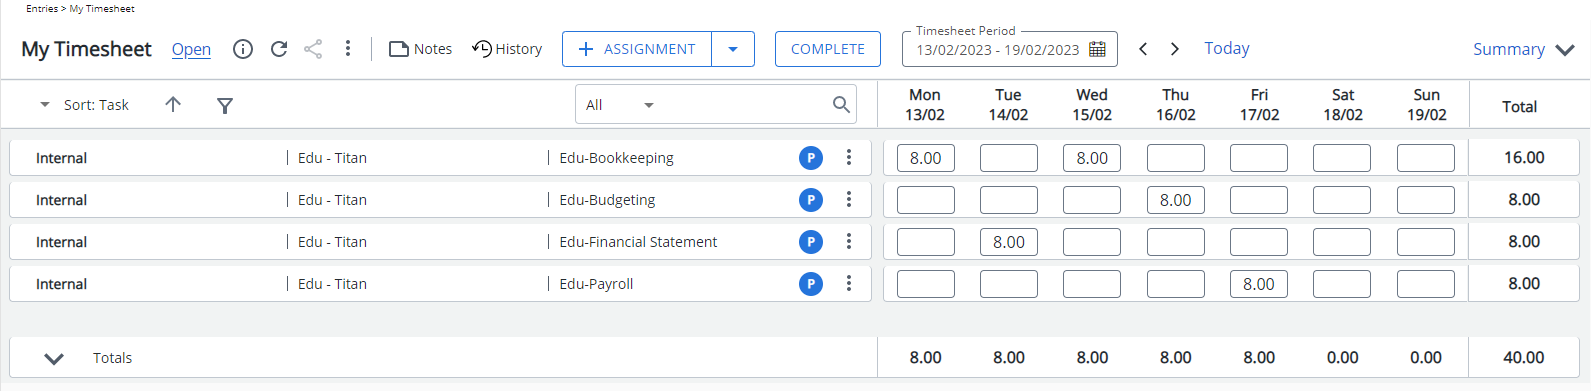Go to next timesheet period
Screen dimensions: 1591x391
[1175, 49]
